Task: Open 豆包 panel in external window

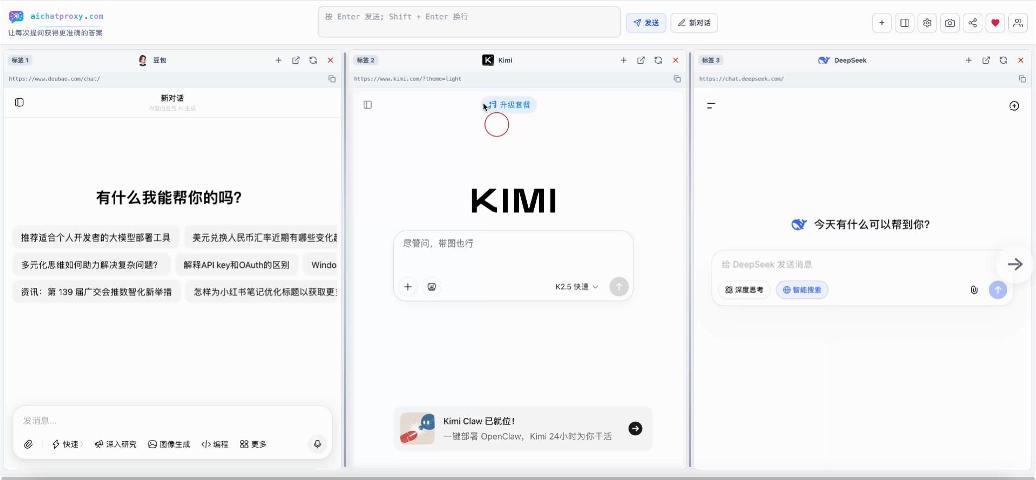Action: click(x=295, y=60)
